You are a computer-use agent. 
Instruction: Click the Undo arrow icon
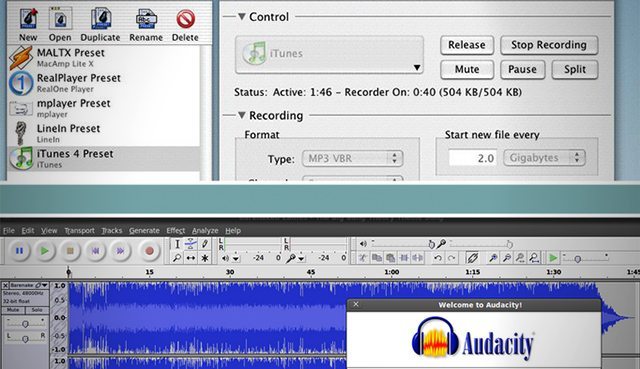tap(438, 258)
